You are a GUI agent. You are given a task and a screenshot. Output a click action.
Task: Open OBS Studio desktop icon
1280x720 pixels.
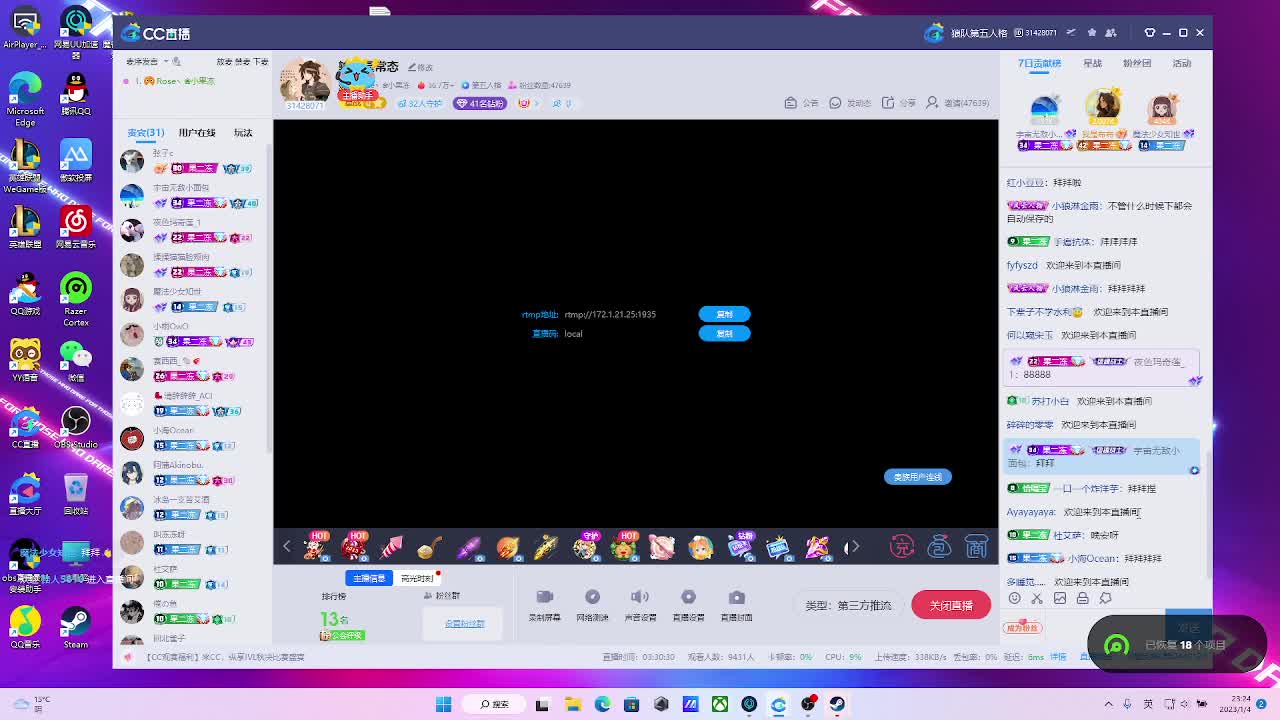pyautogui.click(x=76, y=427)
